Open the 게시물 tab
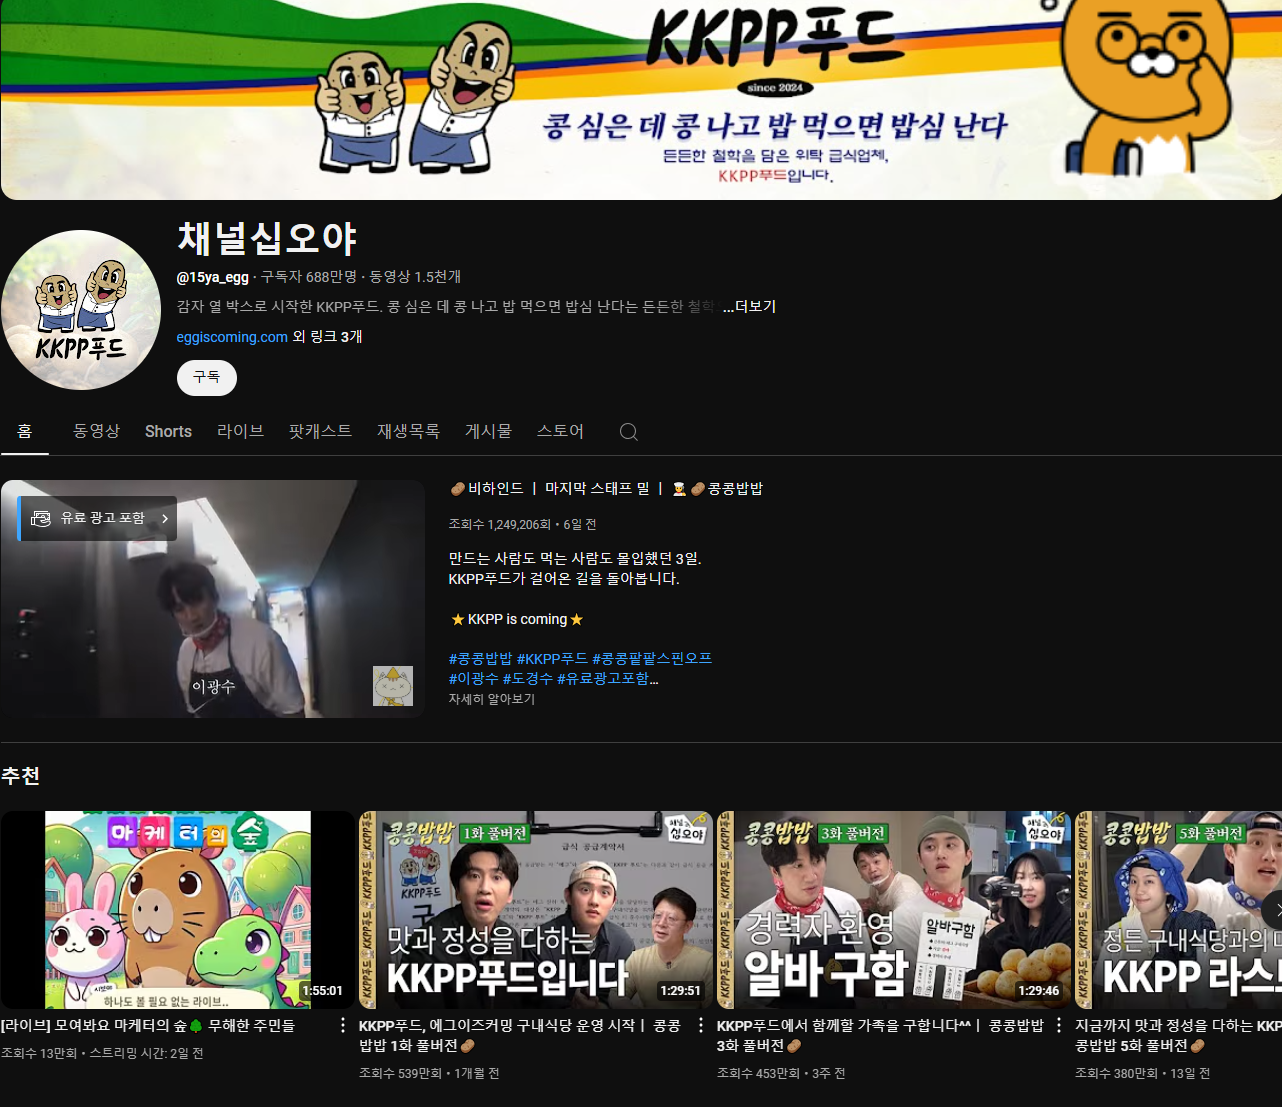The width and height of the screenshot is (1282, 1107). click(488, 431)
